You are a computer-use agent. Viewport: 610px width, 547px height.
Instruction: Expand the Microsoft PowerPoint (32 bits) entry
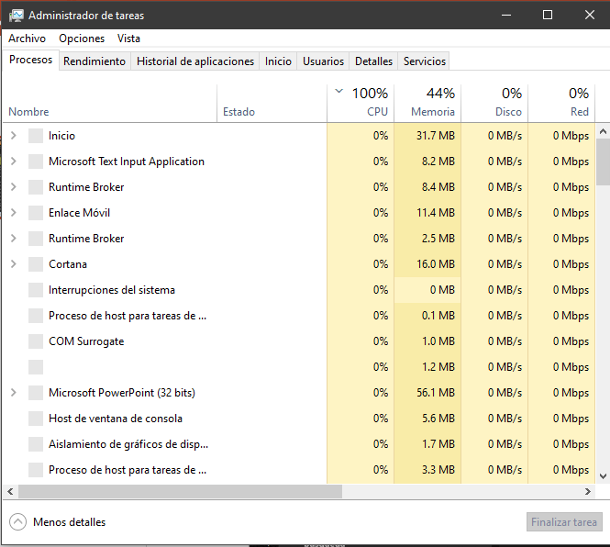(x=13, y=393)
